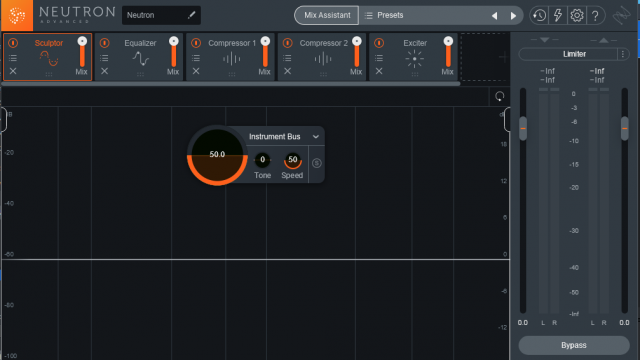Select the Sculptor module tab
Viewport: 640px width, 360px height.
point(49,57)
